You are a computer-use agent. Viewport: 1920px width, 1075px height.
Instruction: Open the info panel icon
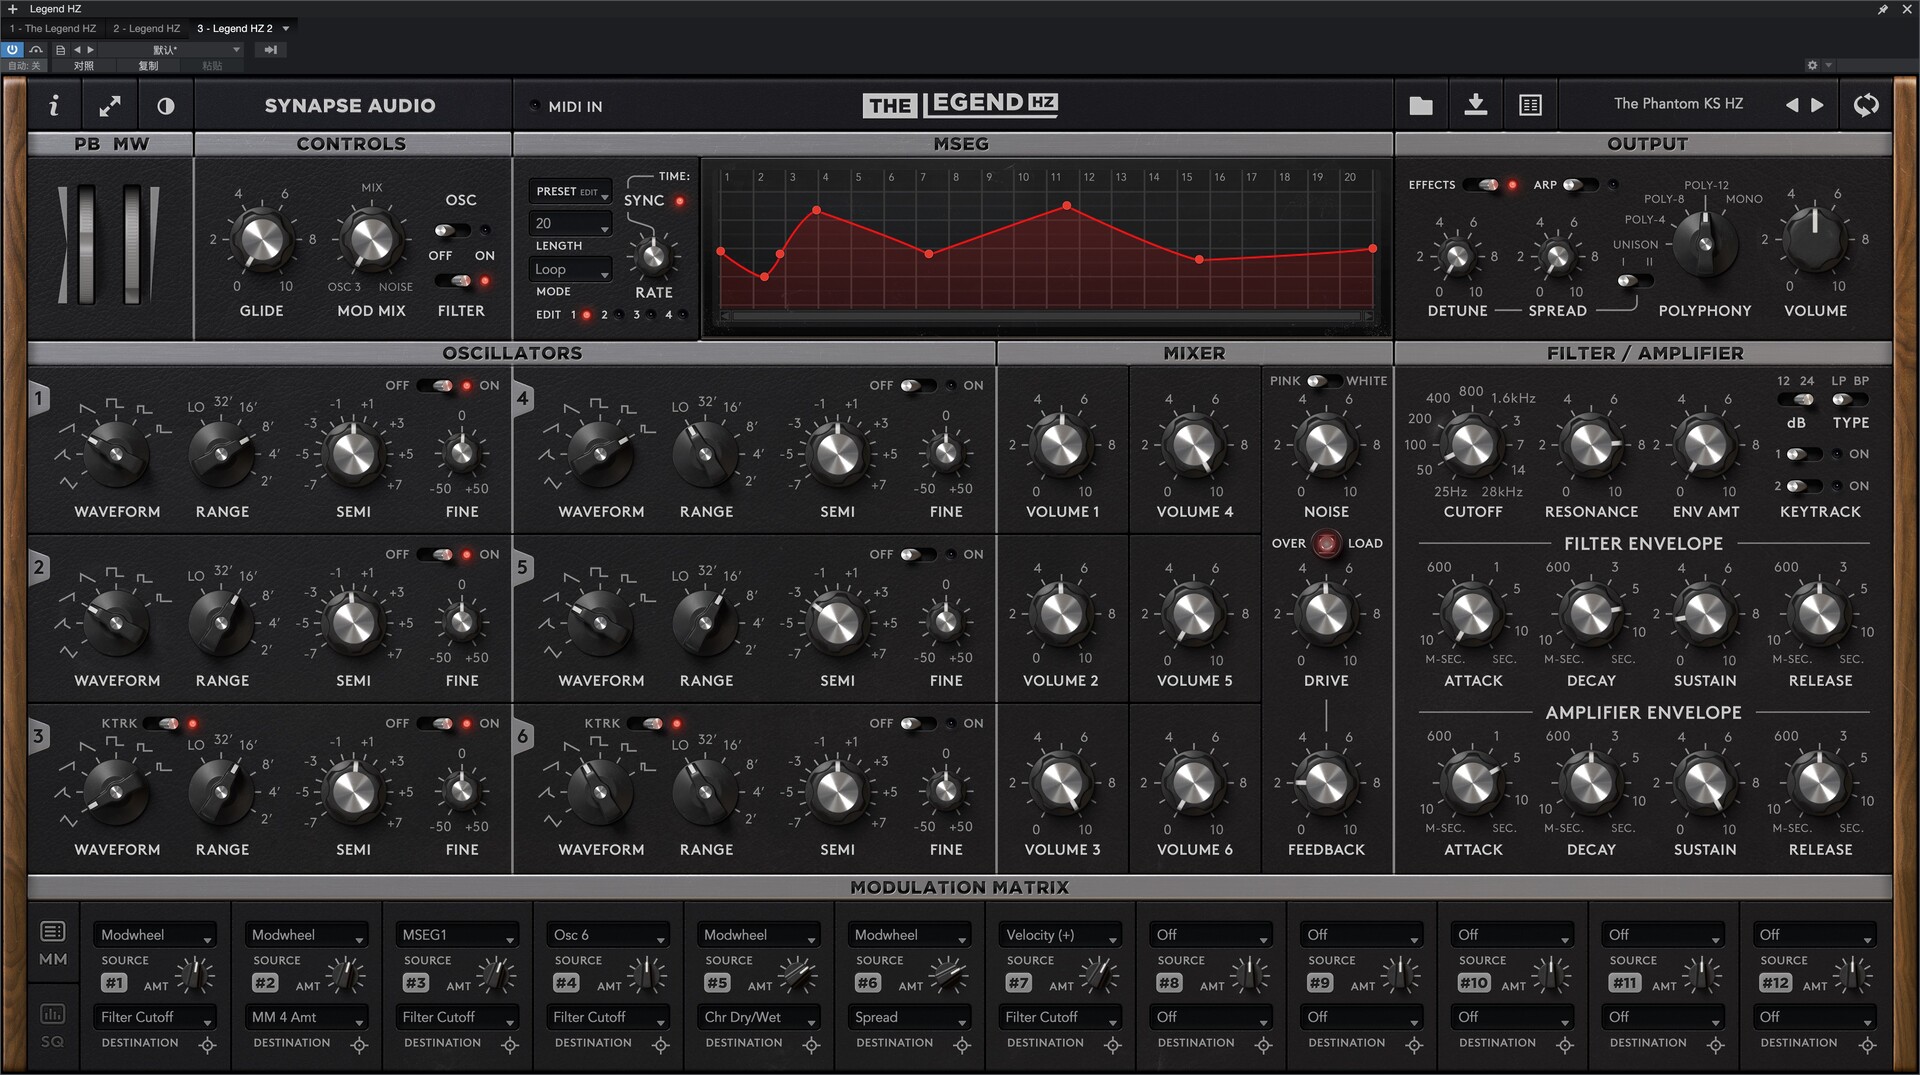point(54,105)
